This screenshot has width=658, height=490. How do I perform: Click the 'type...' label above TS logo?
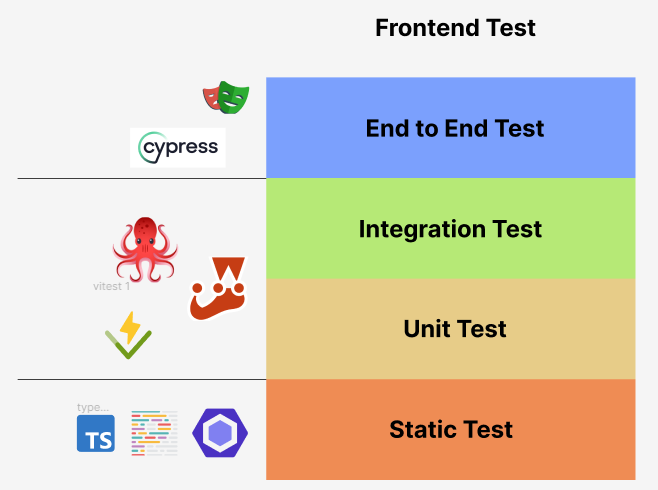tap(93, 407)
